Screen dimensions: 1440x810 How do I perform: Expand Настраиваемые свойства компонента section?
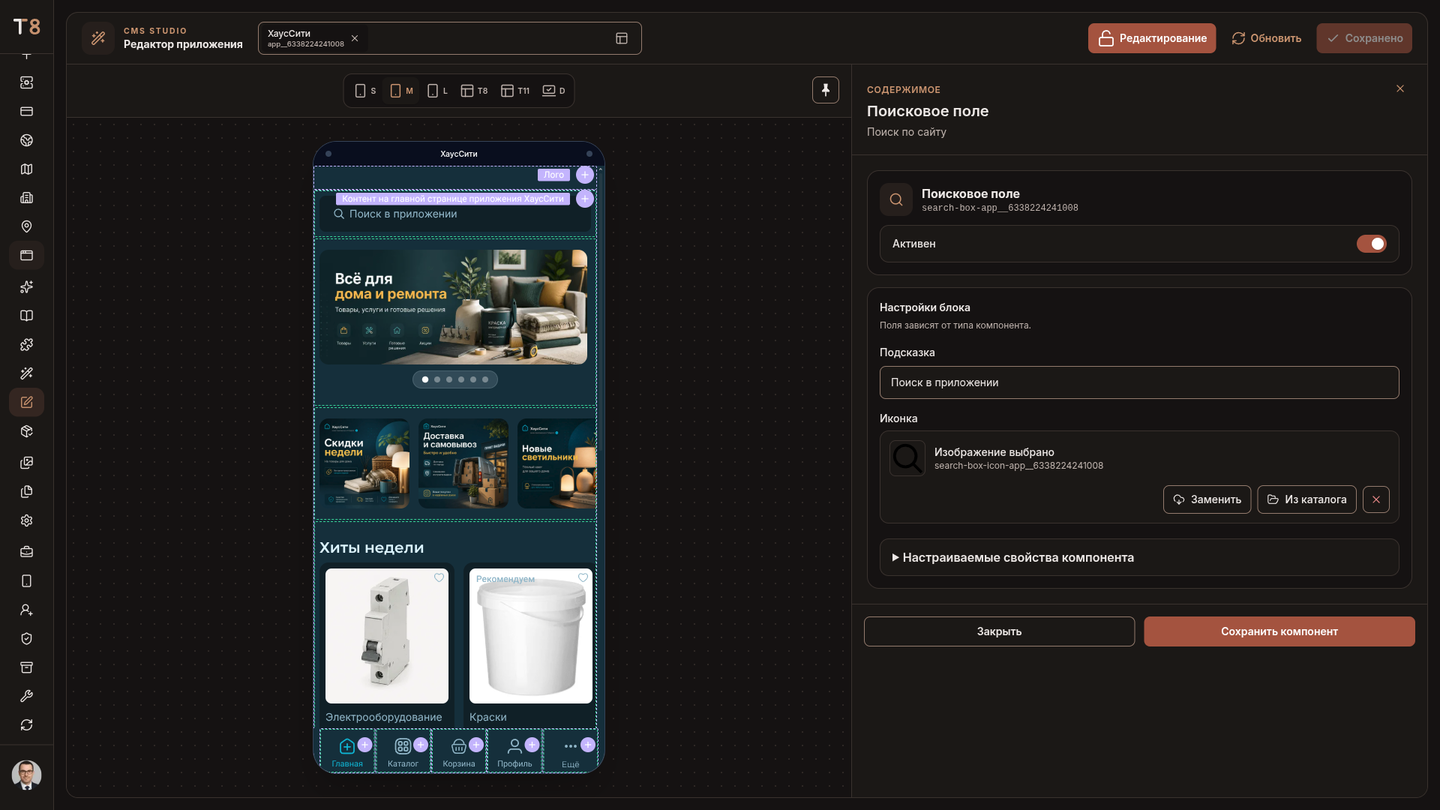point(1139,558)
